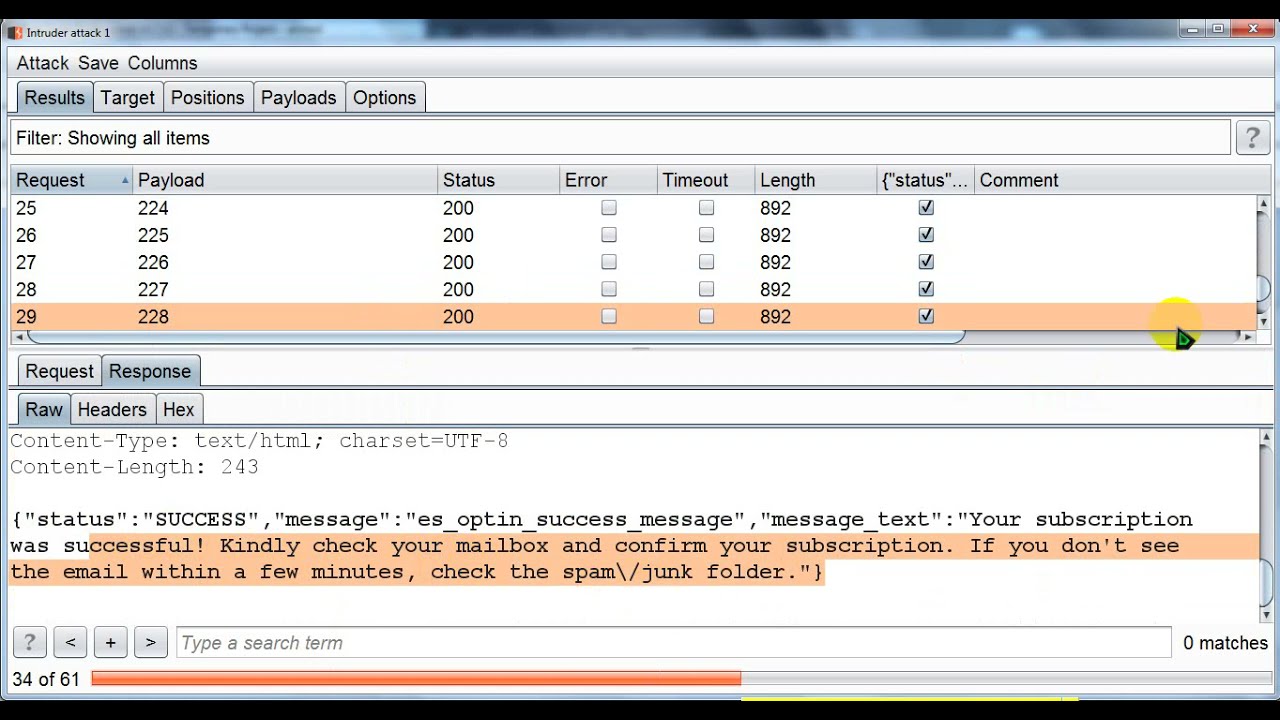Screen dimensions: 1280x720
Task: Click the plus search options button
Action: 111,642
